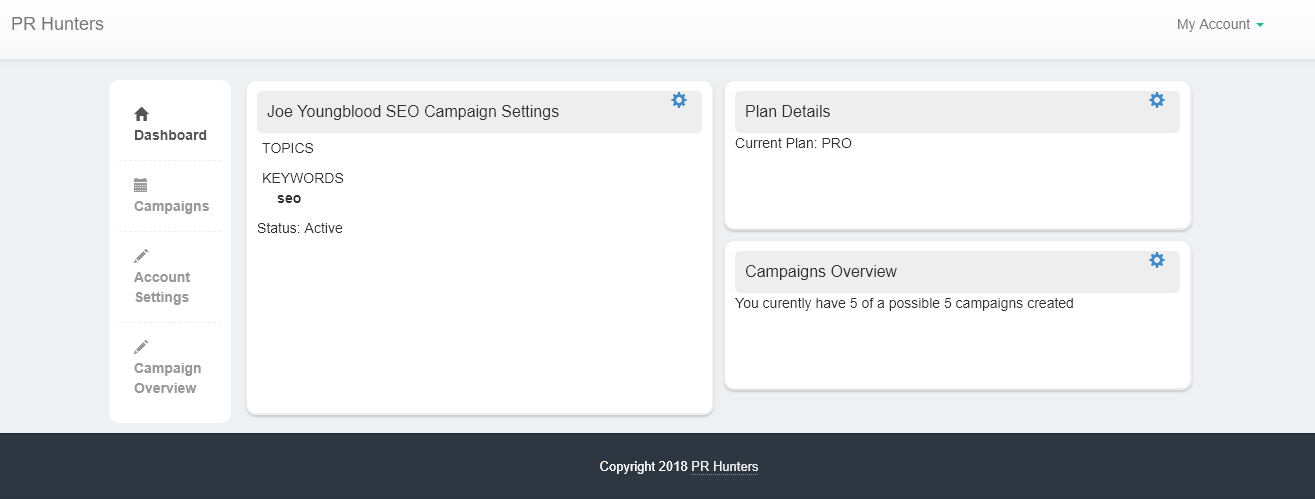The image size is (1315, 499).
Task: Click the 'Status: Active' text
Action: click(x=300, y=228)
